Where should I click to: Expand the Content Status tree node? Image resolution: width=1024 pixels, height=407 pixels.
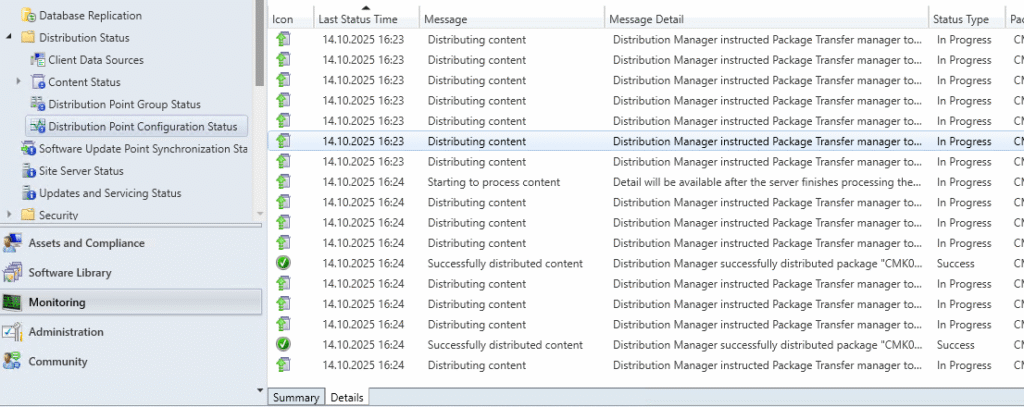(x=19, y=82)
